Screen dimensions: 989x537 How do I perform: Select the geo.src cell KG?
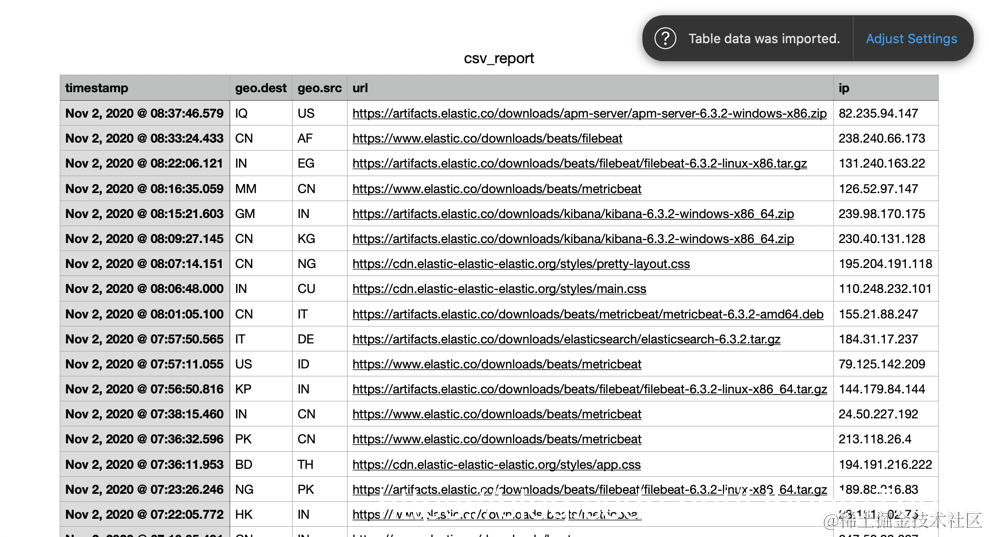pos(320,239)
